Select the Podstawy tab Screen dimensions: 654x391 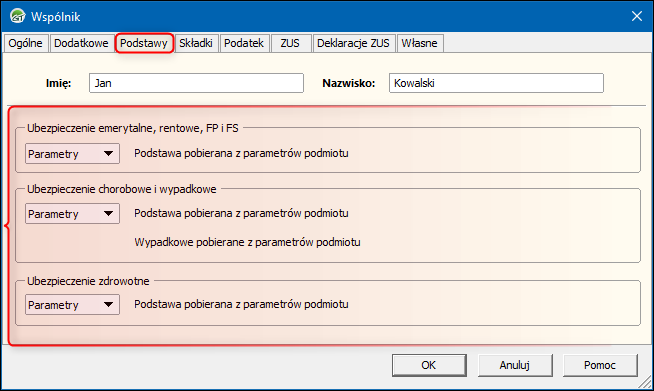tap(144, 43)
